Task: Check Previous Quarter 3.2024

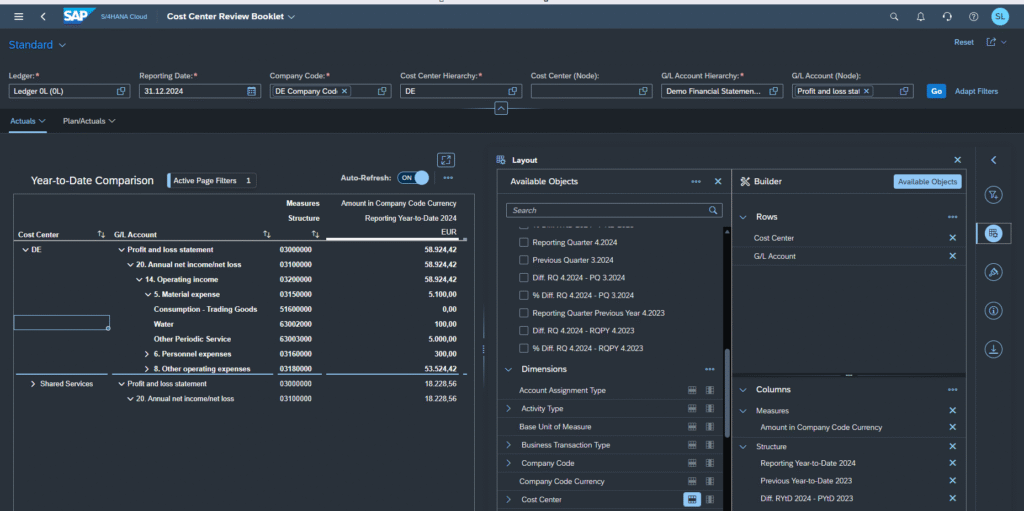Action: [x=523, y=260]
